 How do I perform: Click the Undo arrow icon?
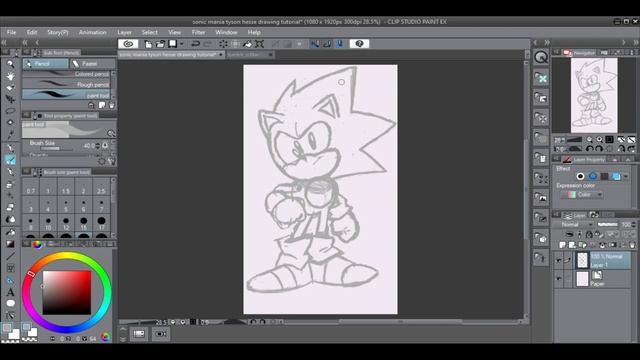(x=196, y=44)
